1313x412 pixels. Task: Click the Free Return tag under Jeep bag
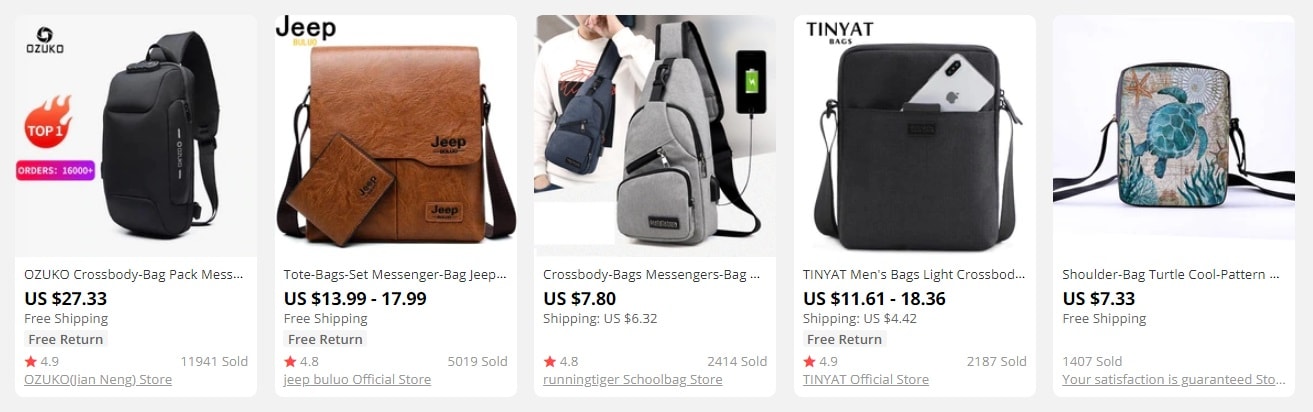tap(325, 339)
